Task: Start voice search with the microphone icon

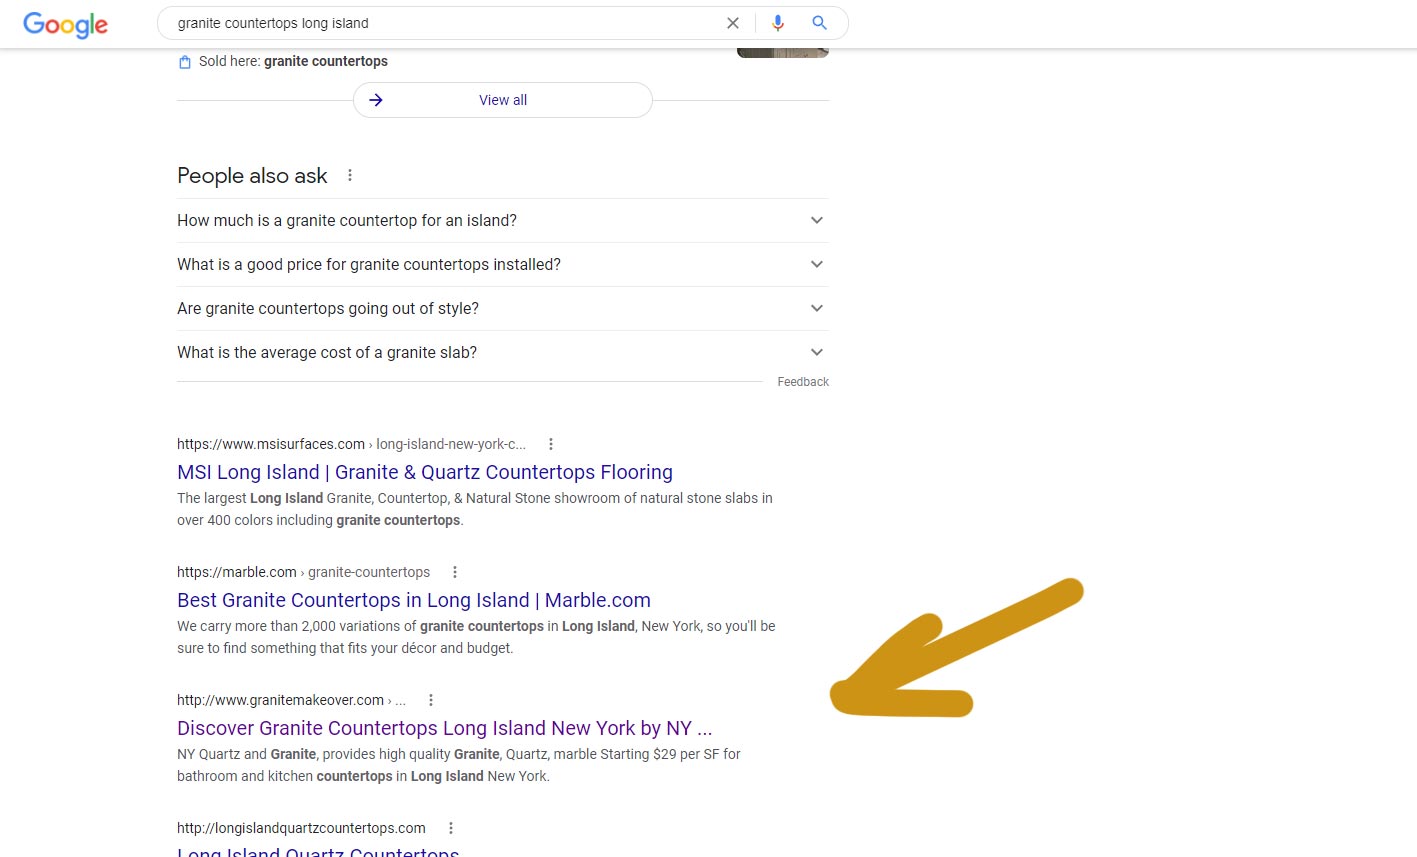Action: [778, 23]
